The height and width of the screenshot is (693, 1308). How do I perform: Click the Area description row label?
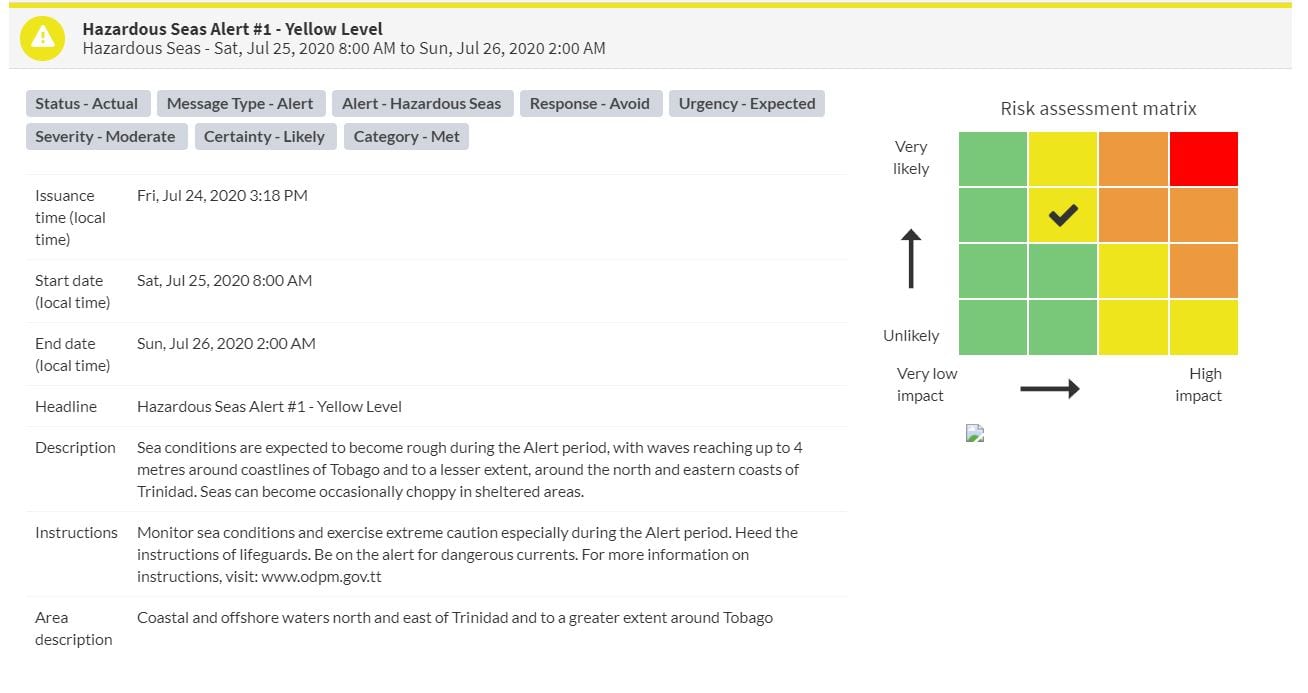click(x=74, y=629)
